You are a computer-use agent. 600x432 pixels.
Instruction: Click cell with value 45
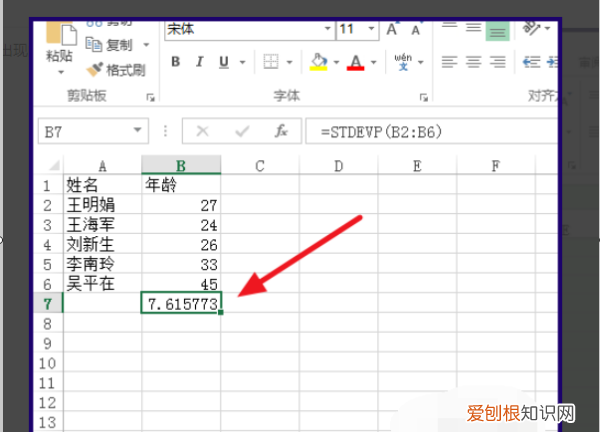click(x=181, y=284)
